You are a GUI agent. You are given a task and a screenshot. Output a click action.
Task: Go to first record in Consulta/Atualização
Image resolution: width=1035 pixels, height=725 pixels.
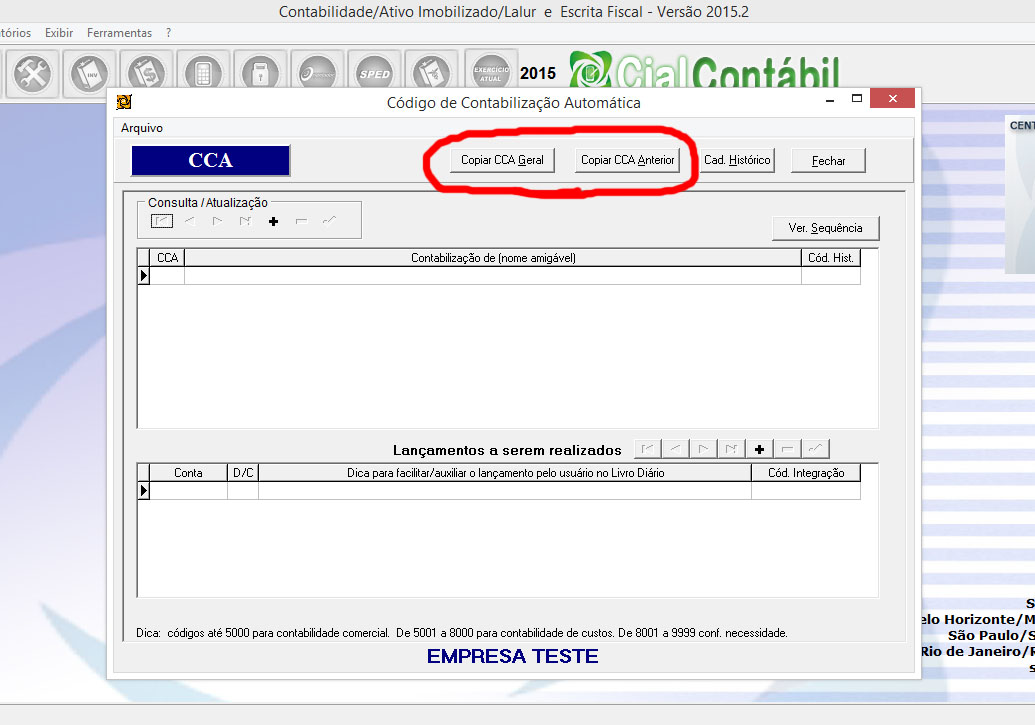(162, 221)
